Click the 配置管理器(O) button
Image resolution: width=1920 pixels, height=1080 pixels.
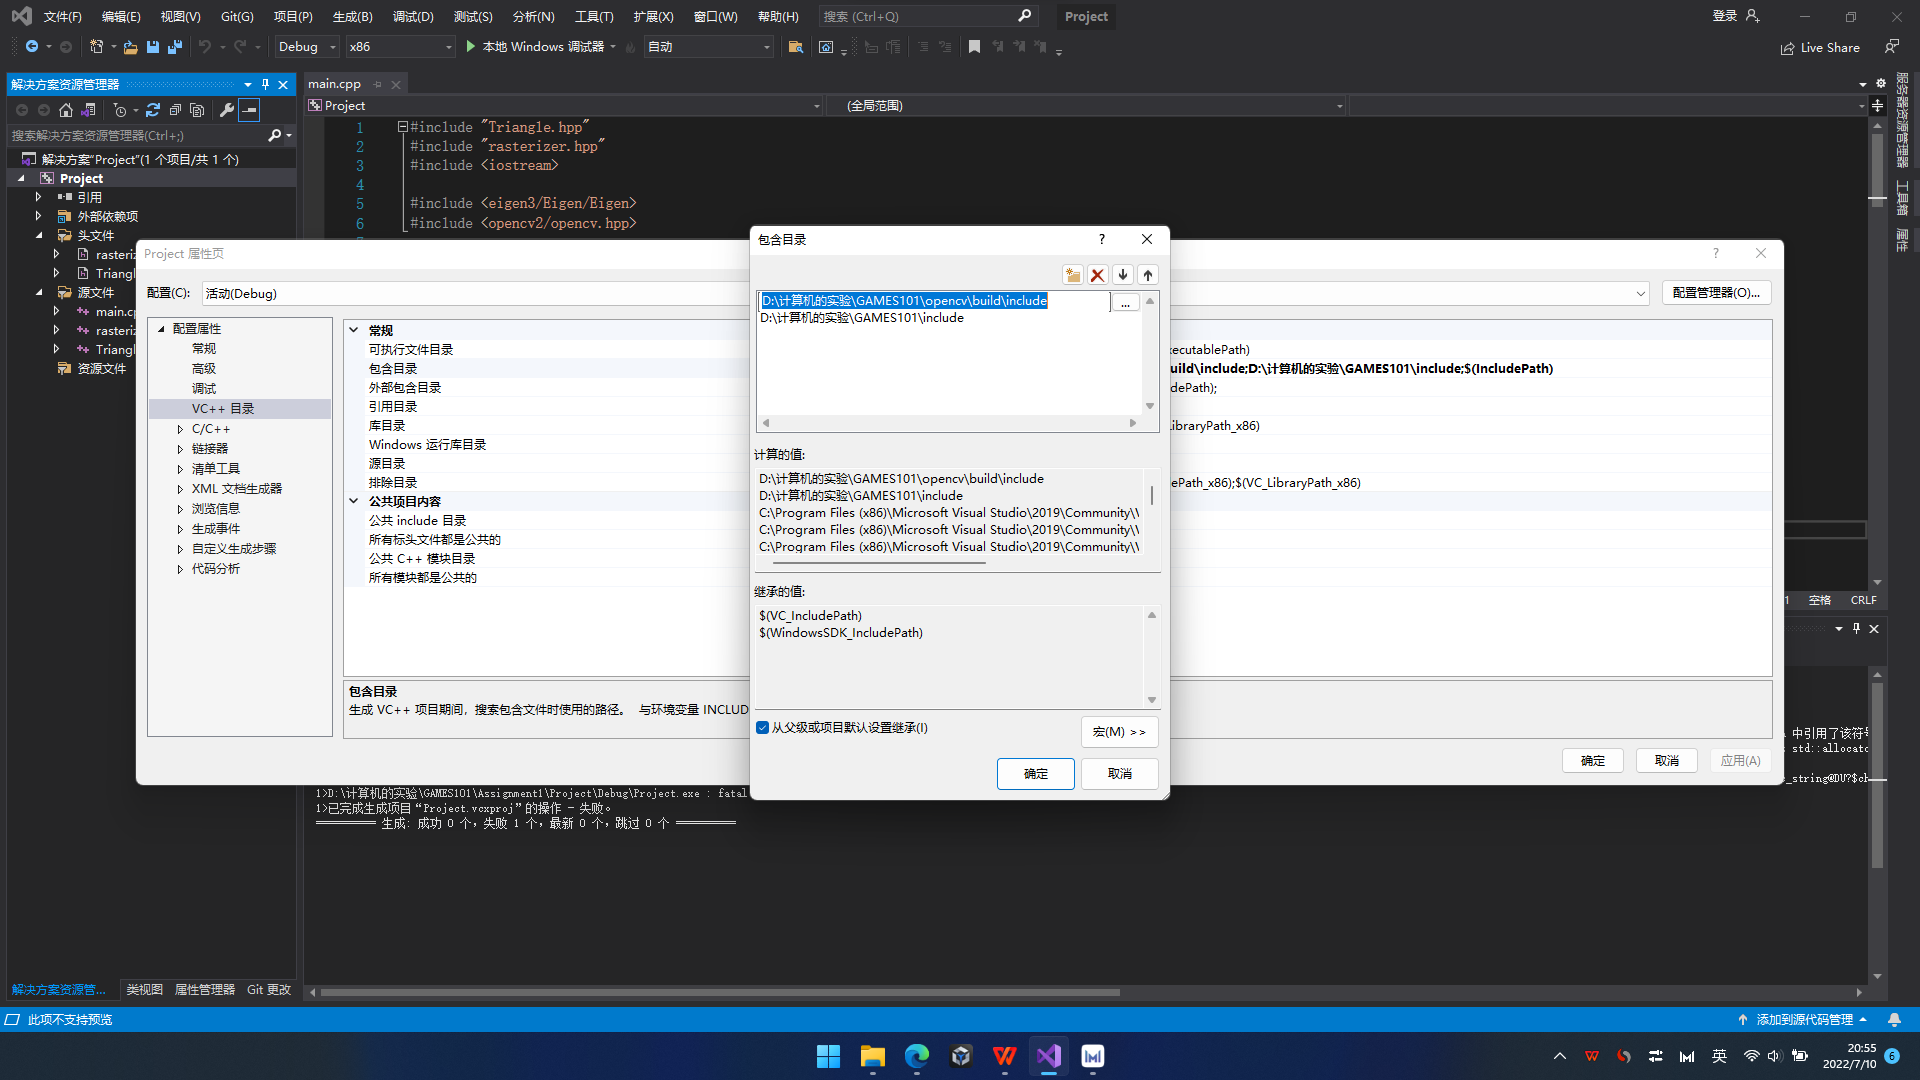click(1716, 292)
